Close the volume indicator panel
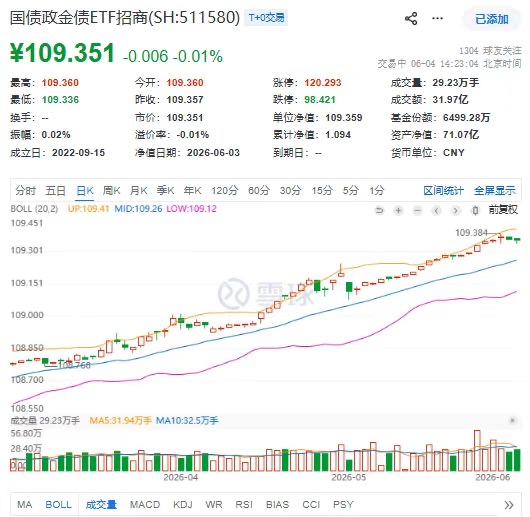The height and width of the screenshot is (517, 530). (x=512, y=420)
